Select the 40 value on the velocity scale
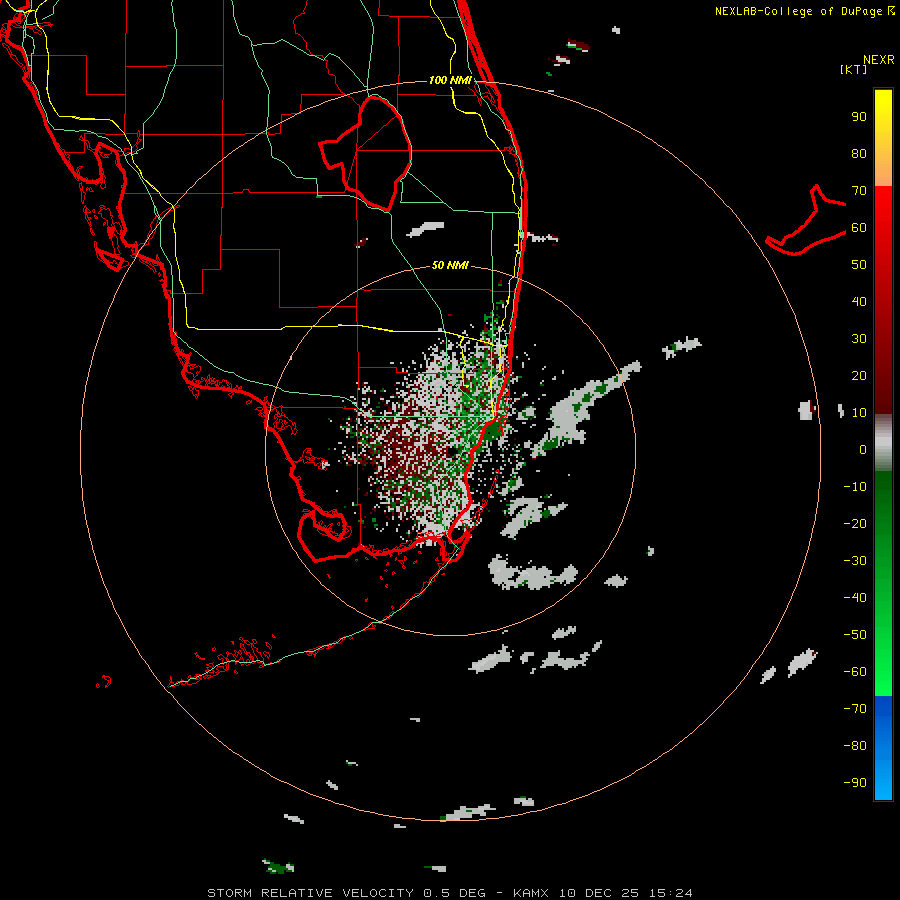This screenshot has height=900, width=900. 859,302
